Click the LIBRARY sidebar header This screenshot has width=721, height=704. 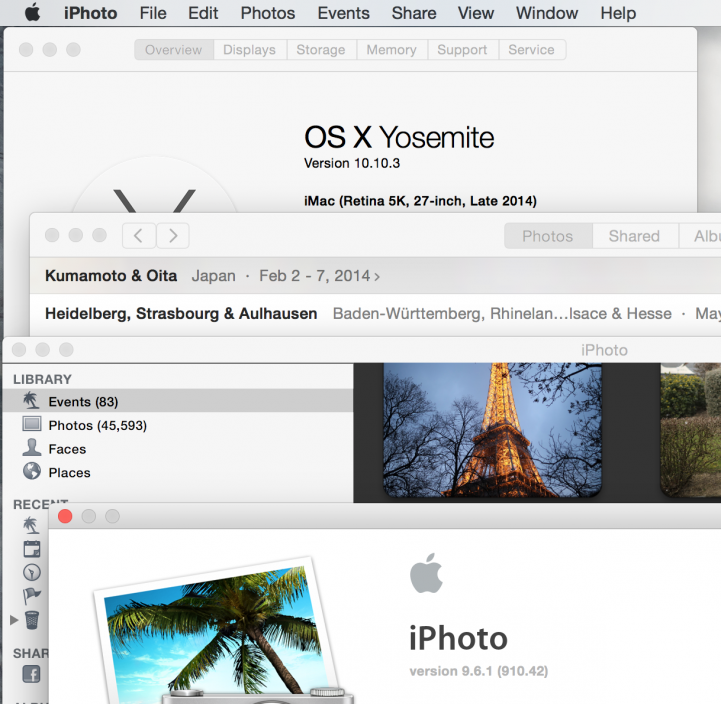click(42, 379)
